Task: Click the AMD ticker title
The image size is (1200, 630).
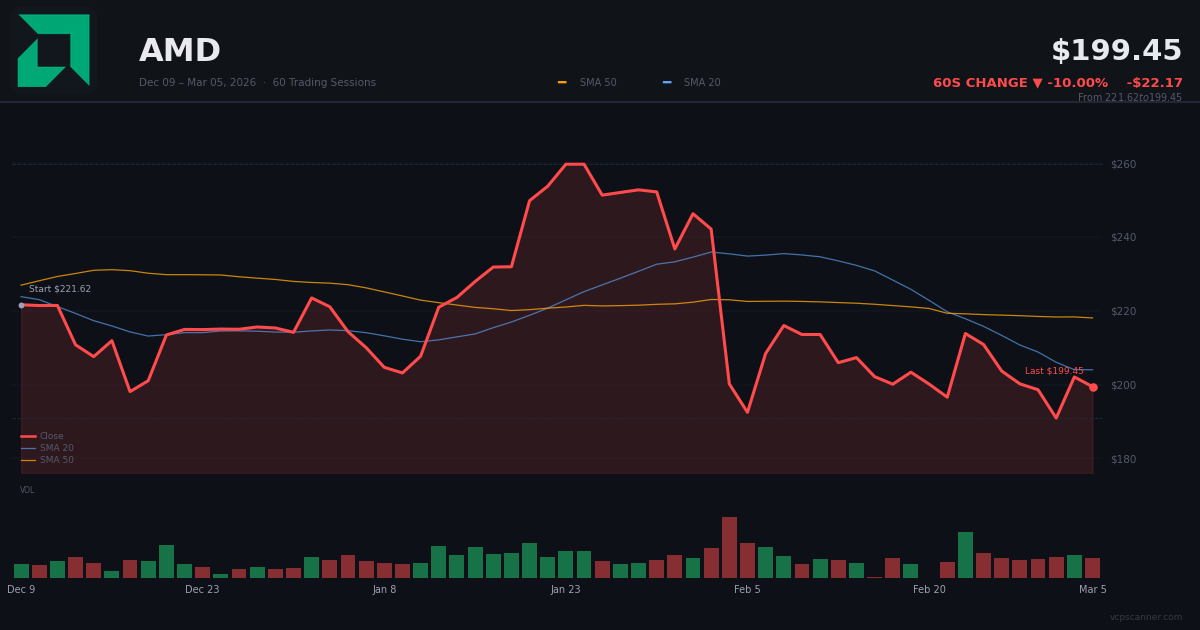Action: point(180,51)
